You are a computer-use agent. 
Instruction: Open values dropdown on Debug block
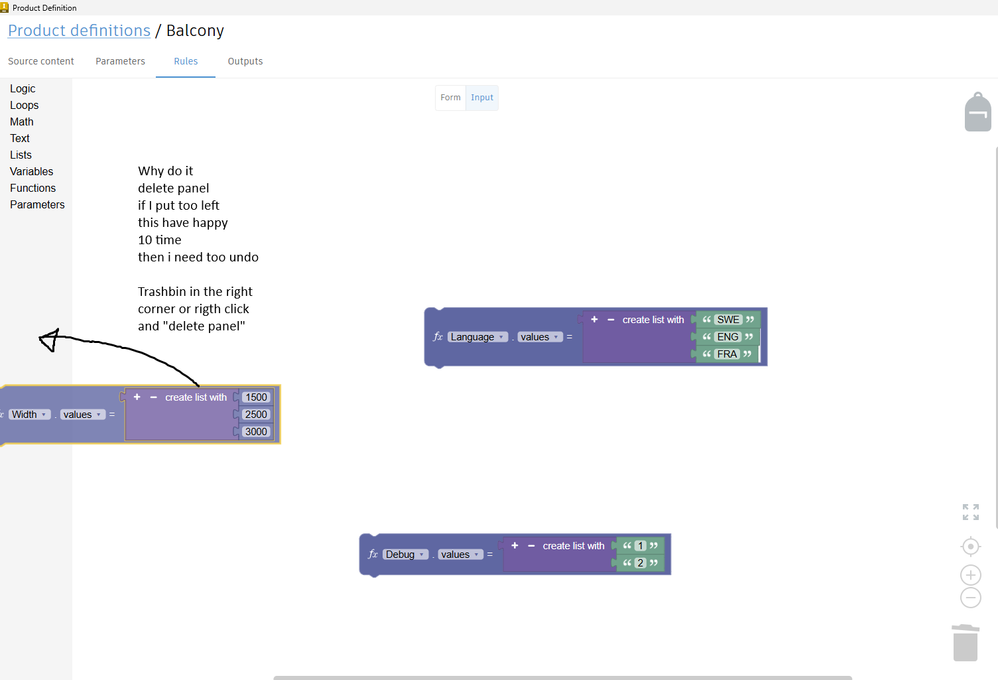point(460,555)
